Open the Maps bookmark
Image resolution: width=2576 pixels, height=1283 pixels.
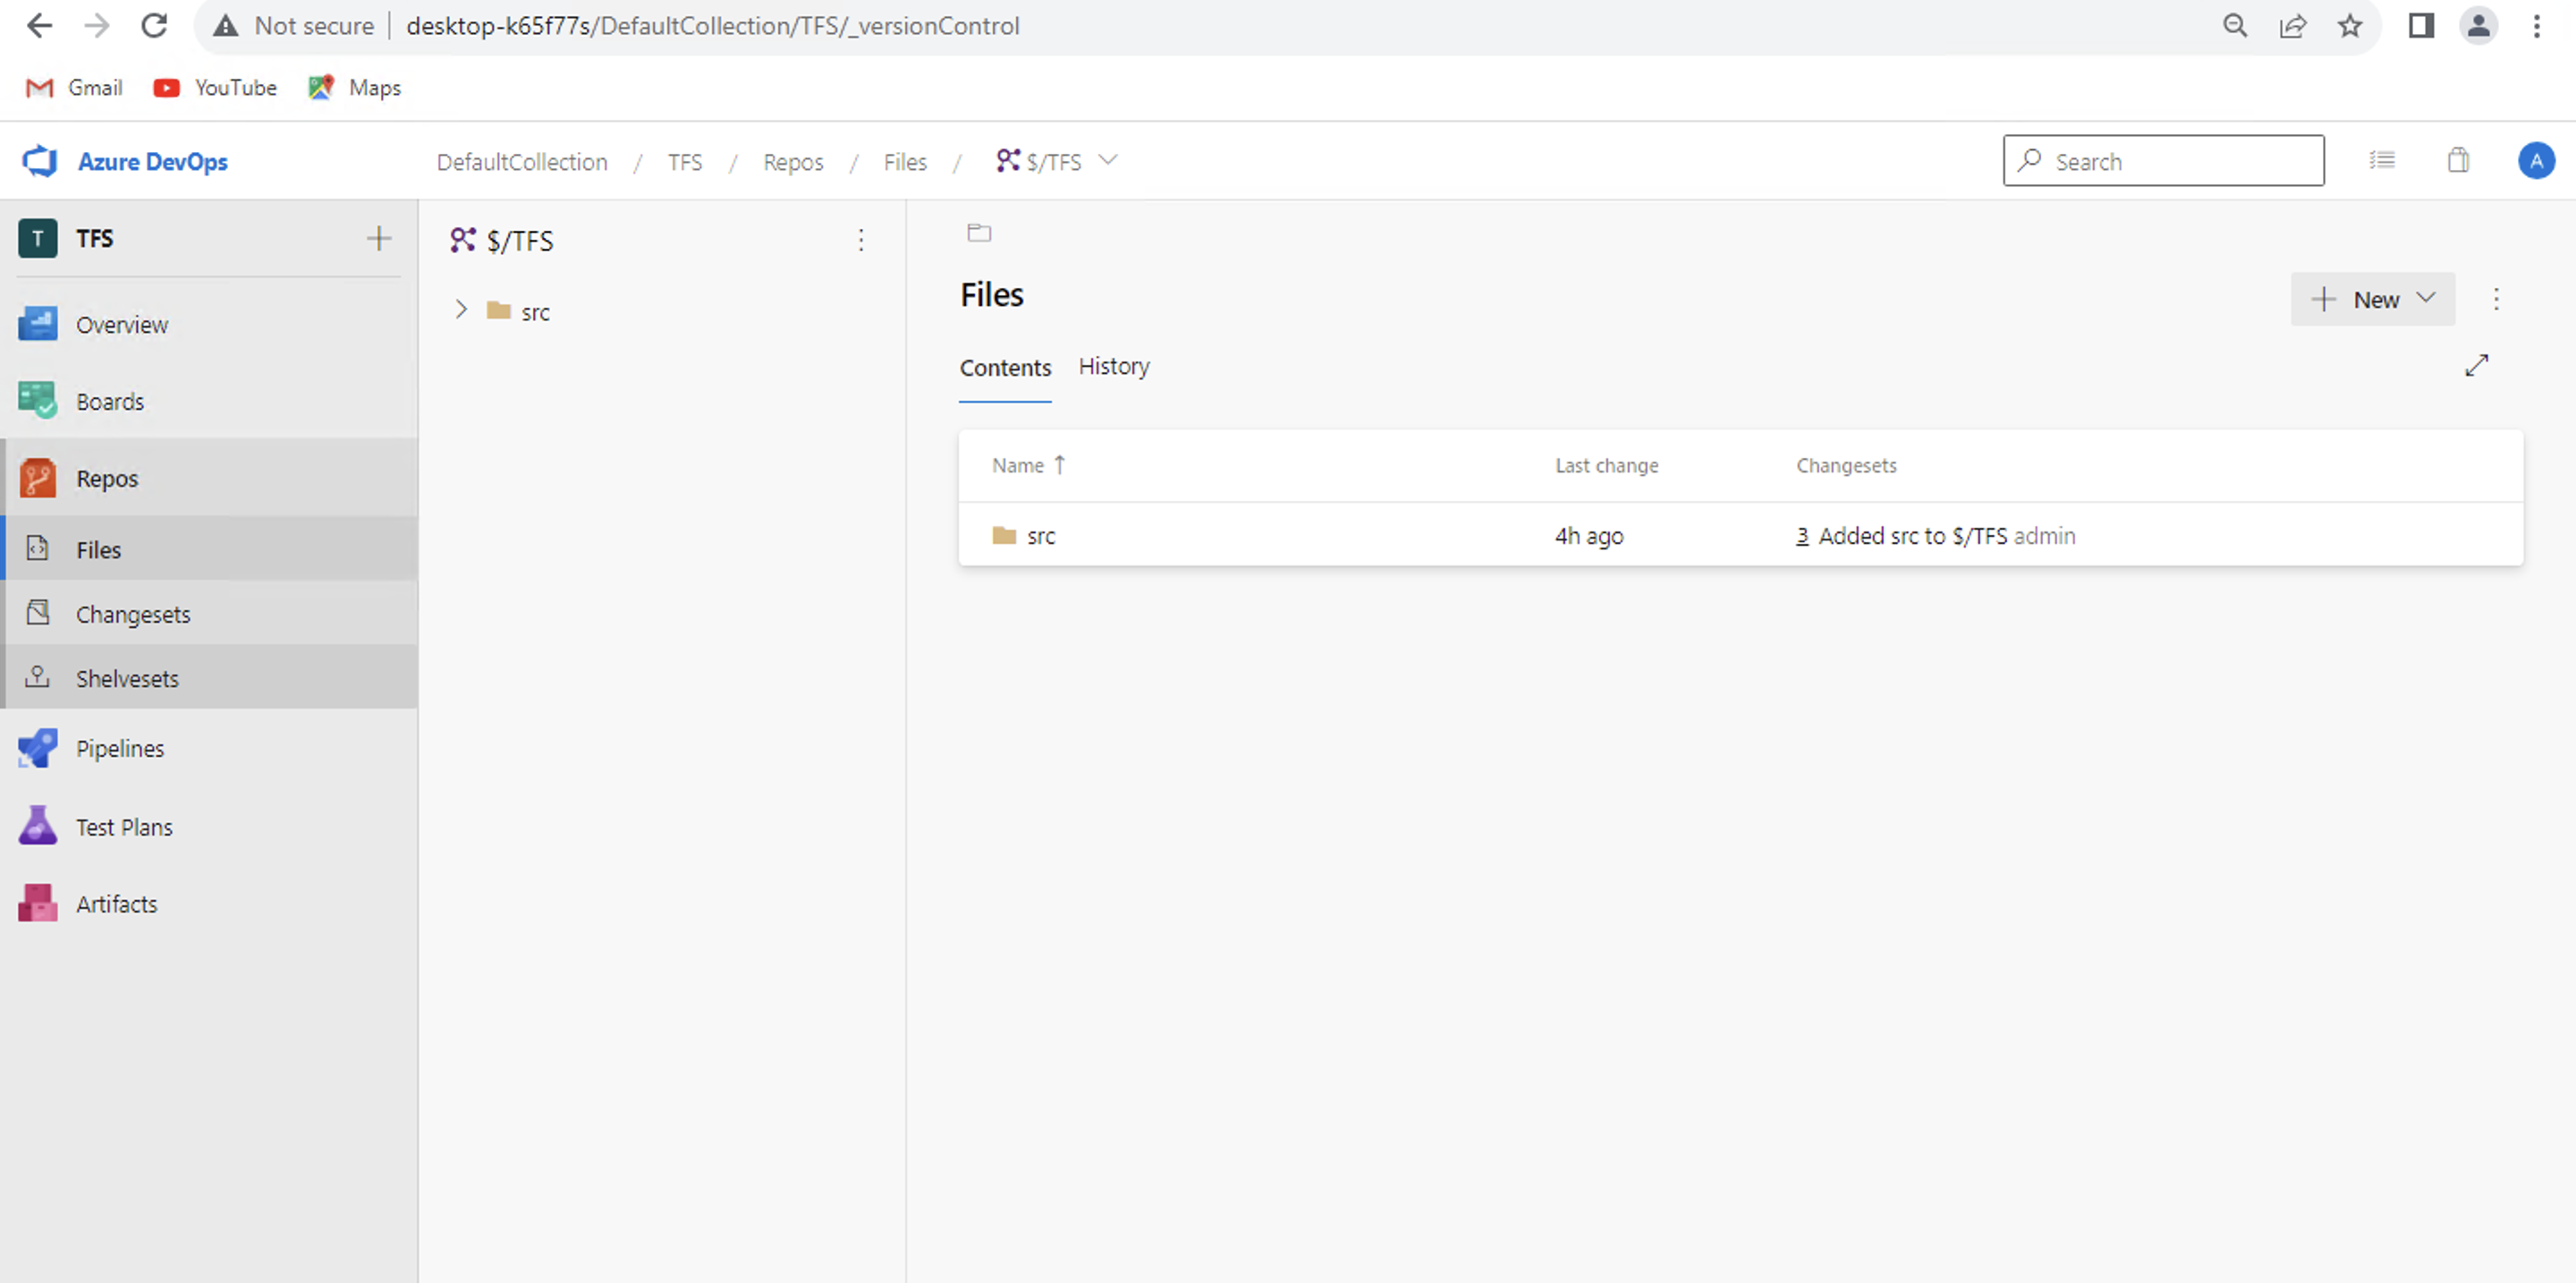tap(354, 87)
